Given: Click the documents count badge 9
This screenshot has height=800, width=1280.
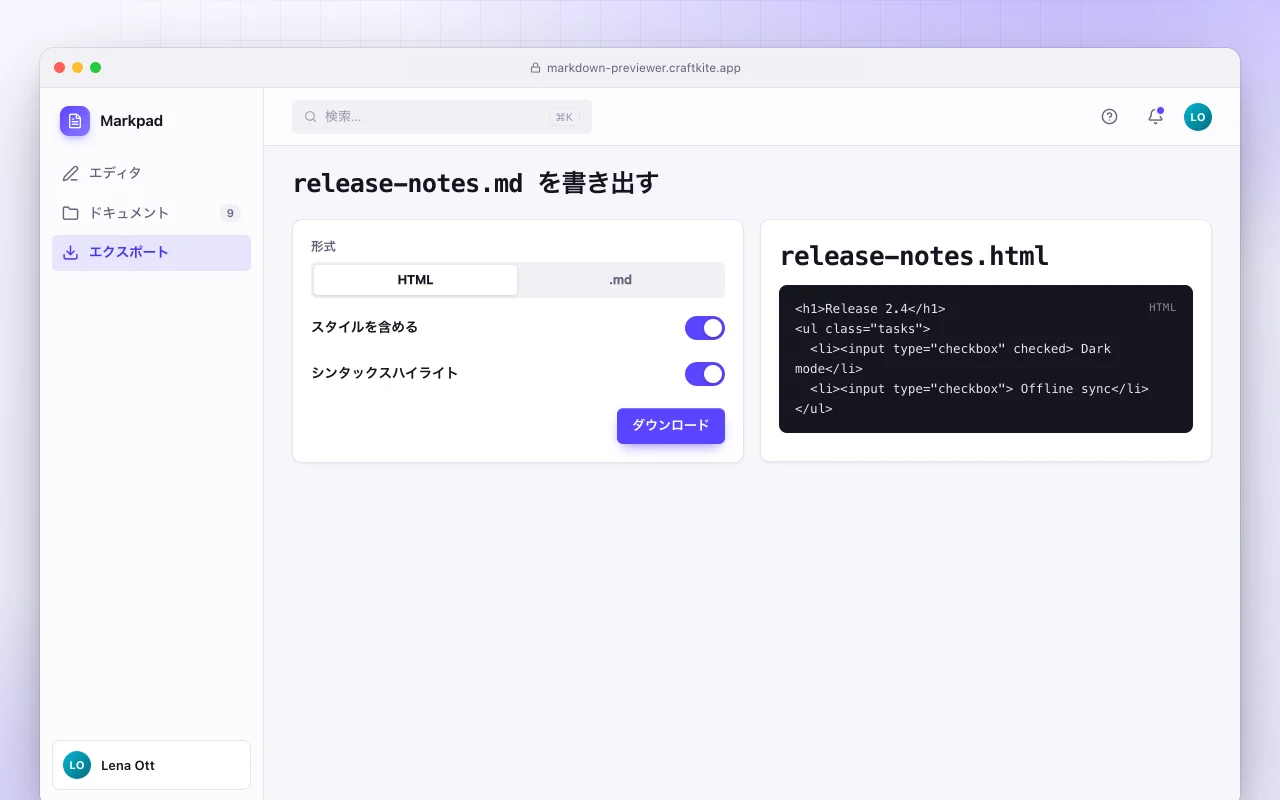Looking at the screenshot, I should [230, 213].
